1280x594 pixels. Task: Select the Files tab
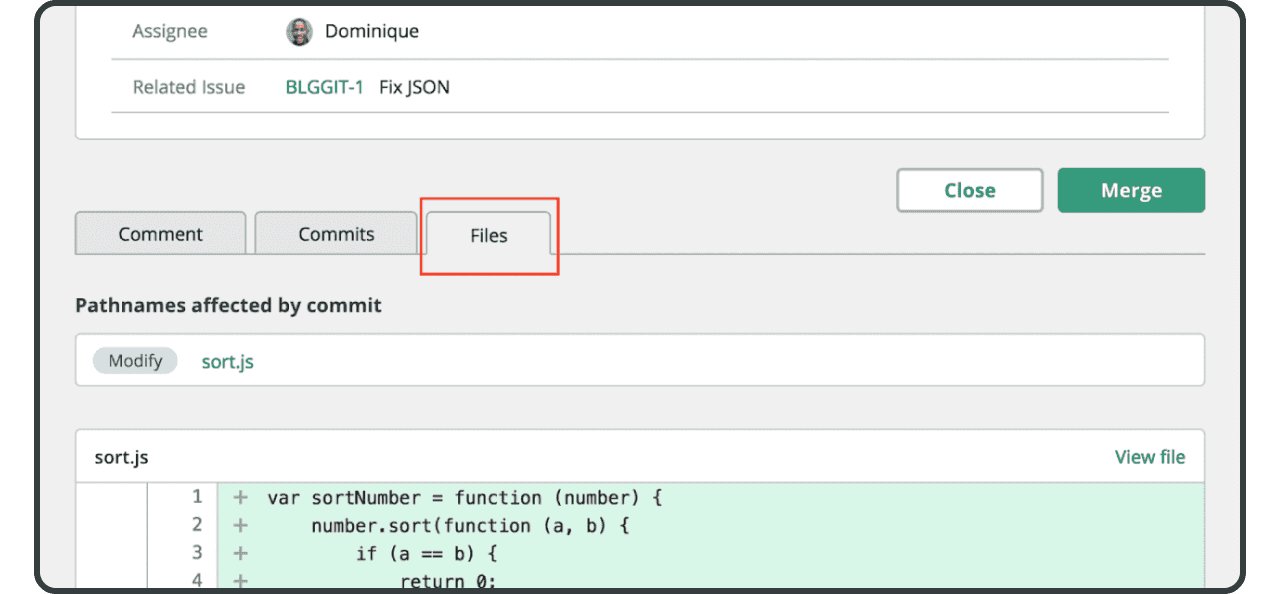click(x=489, y=236)
